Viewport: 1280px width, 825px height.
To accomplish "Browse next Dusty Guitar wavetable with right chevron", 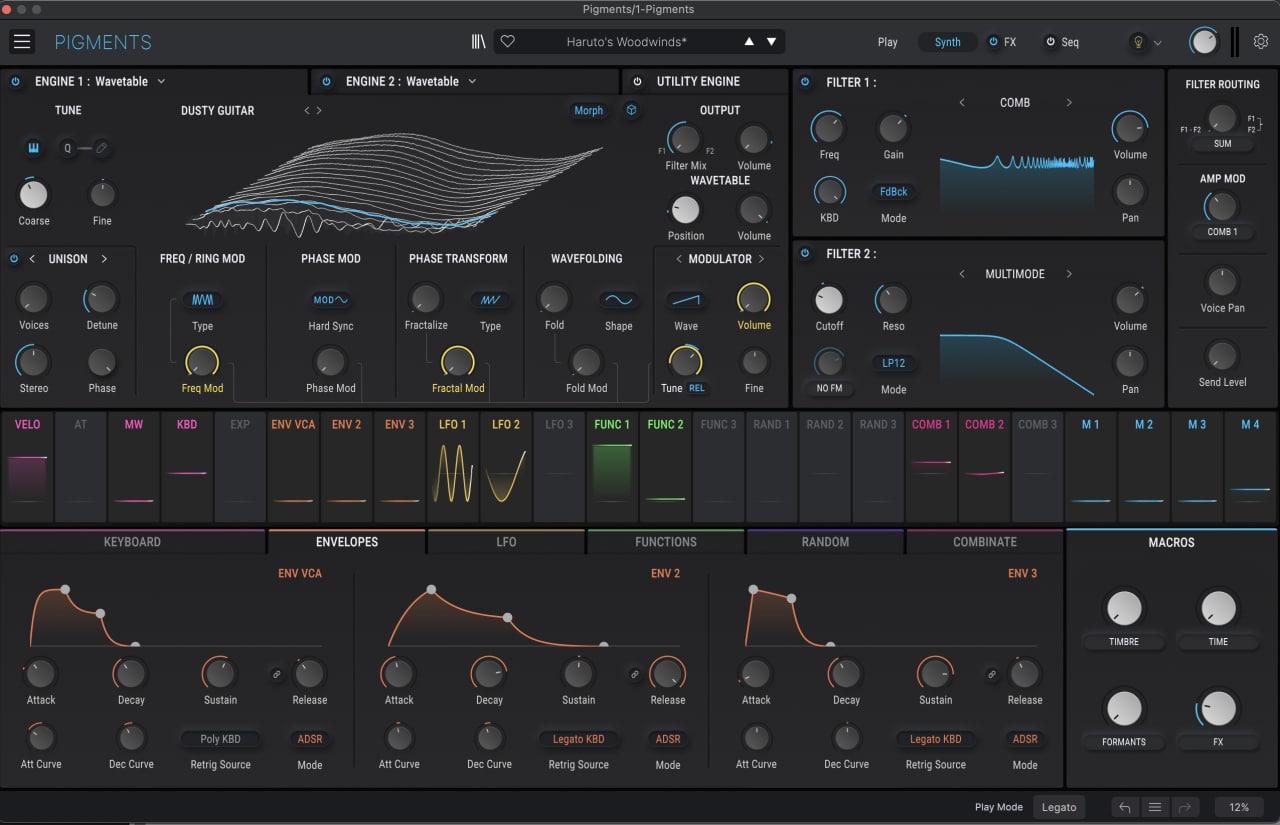I will 319,110.
